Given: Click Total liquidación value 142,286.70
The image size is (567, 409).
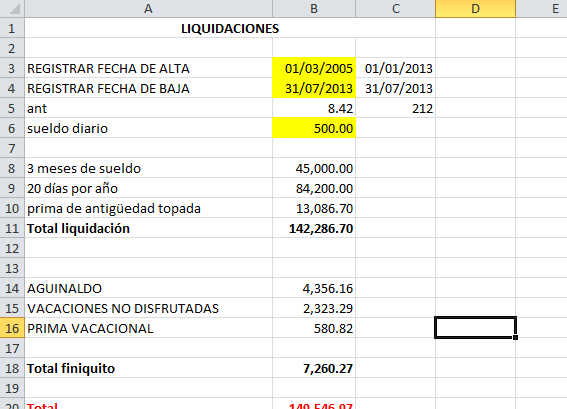Looking at the screenshot, I should click(x=314, y=228).
